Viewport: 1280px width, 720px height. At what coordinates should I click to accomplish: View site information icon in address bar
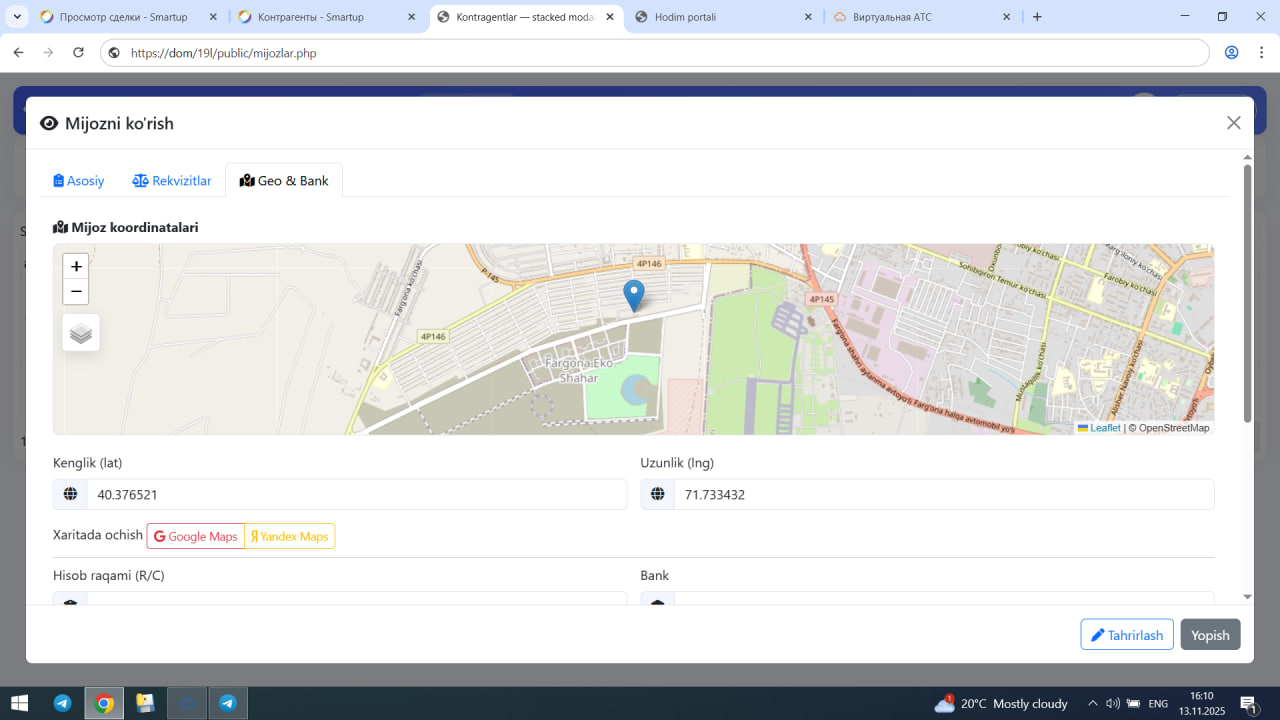click(114, 53)
